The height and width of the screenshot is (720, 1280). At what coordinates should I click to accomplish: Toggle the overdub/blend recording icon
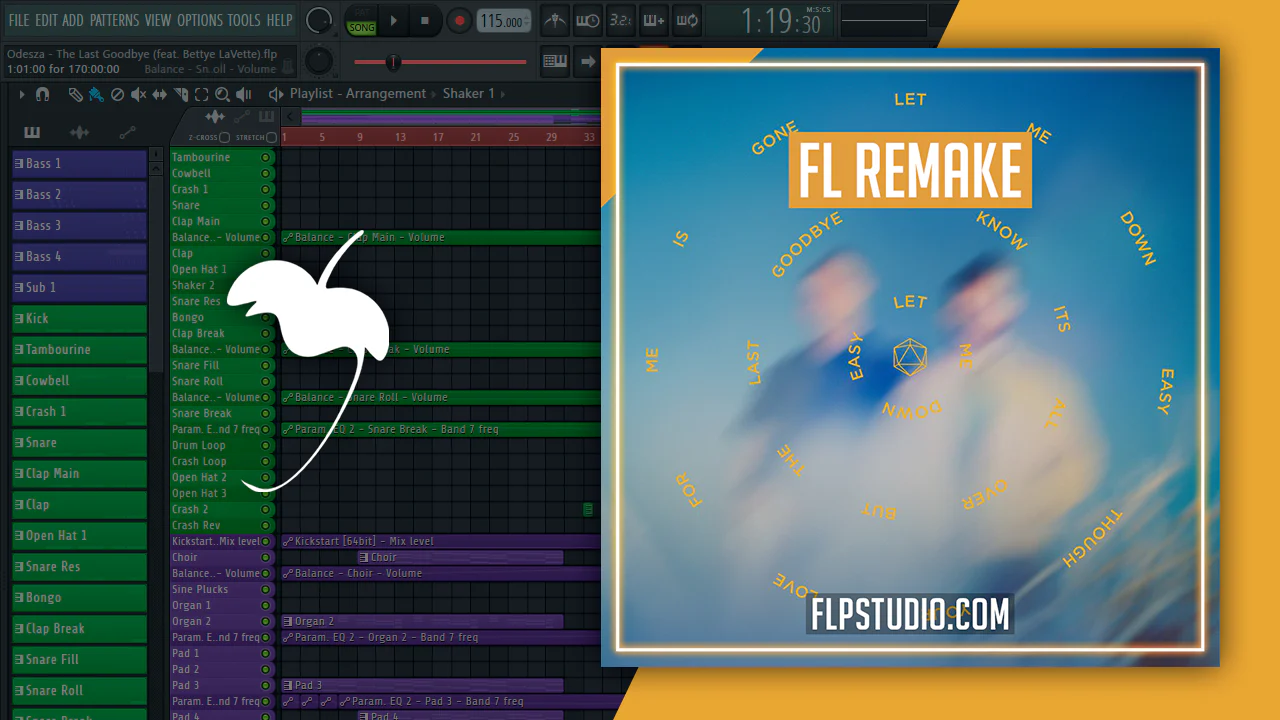(x=654, y=20)
